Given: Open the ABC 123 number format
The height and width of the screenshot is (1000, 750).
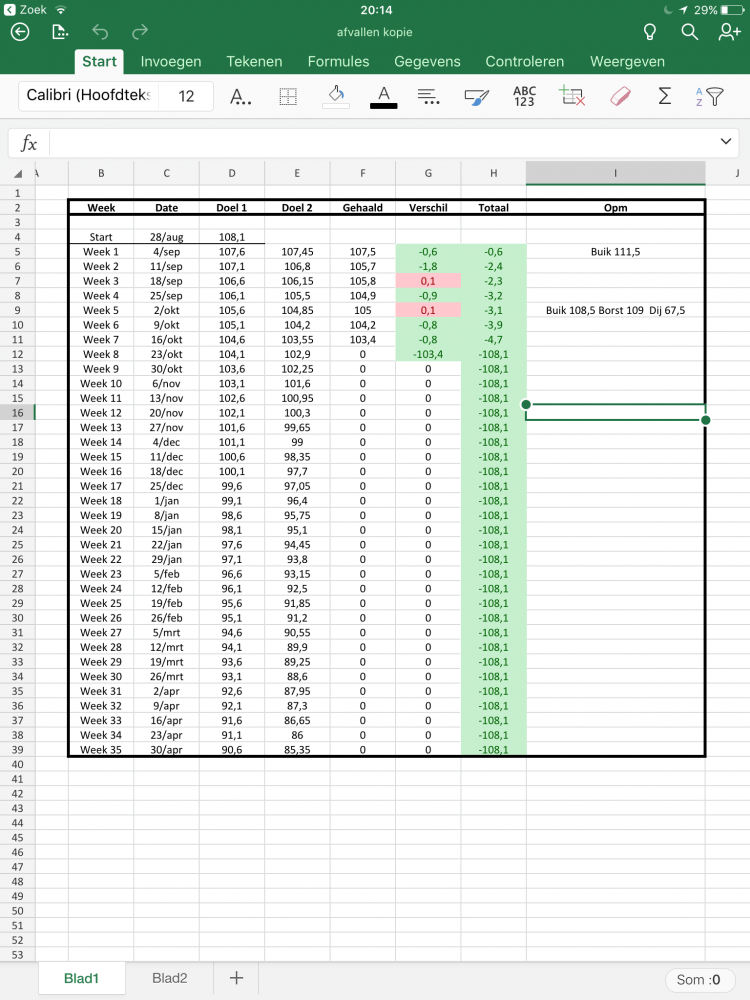Looking at the screenshot, I should tap(524, 96).
